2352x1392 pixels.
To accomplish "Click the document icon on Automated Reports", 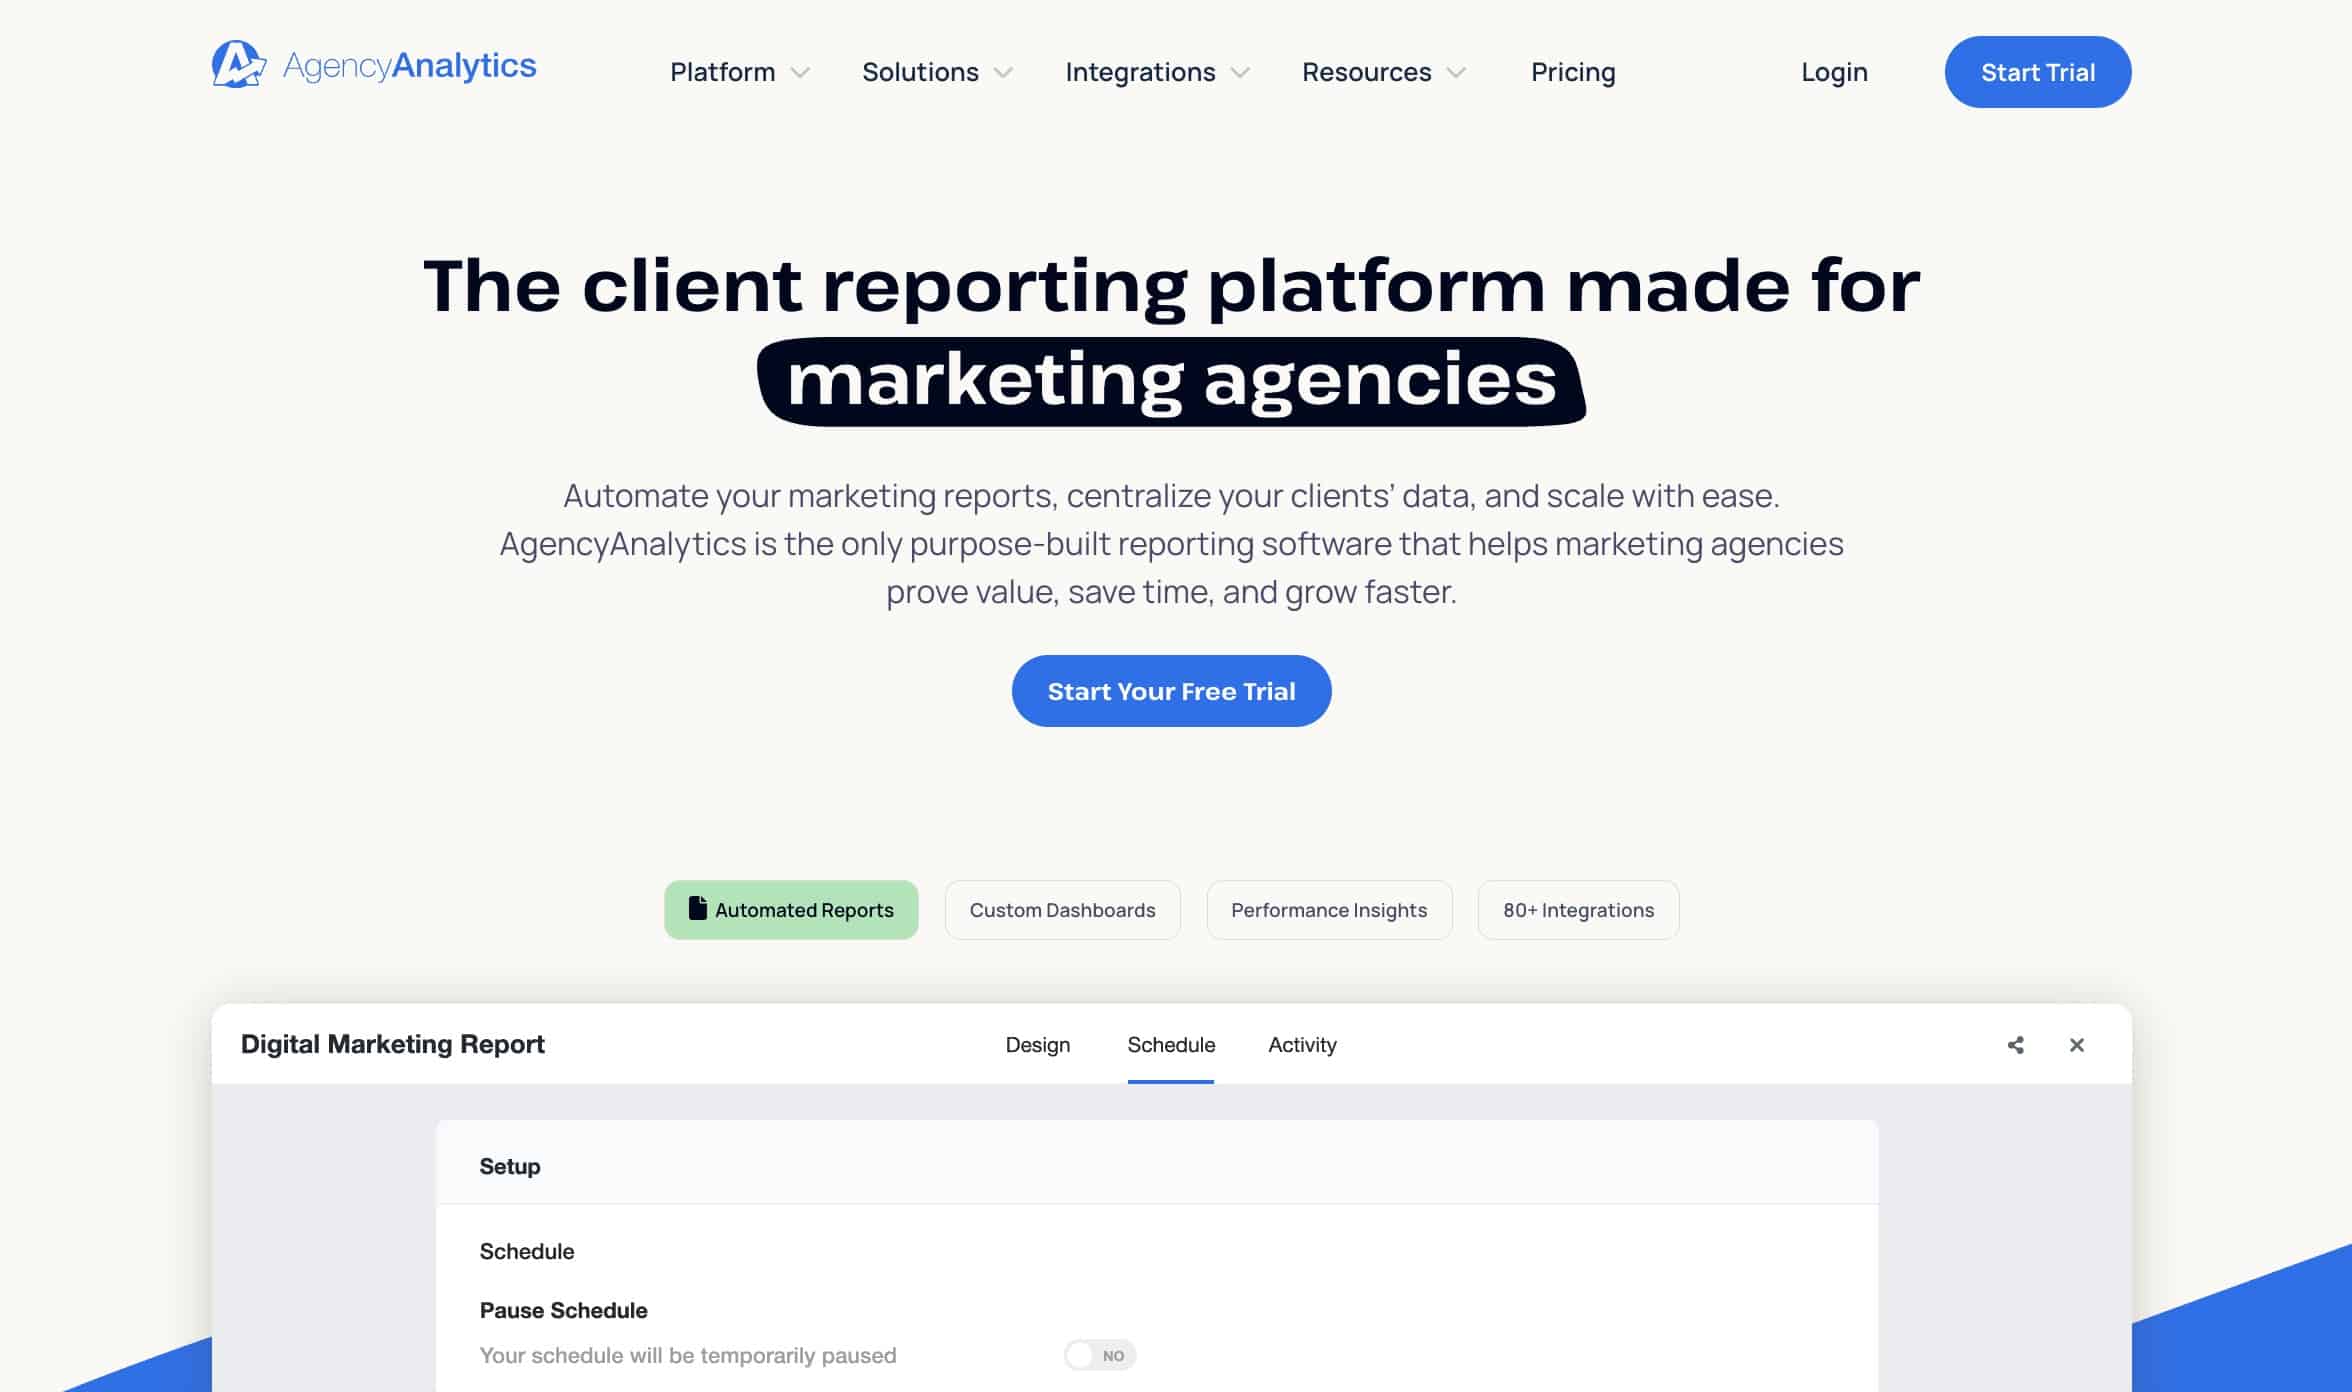I will [x=697, y=908].
